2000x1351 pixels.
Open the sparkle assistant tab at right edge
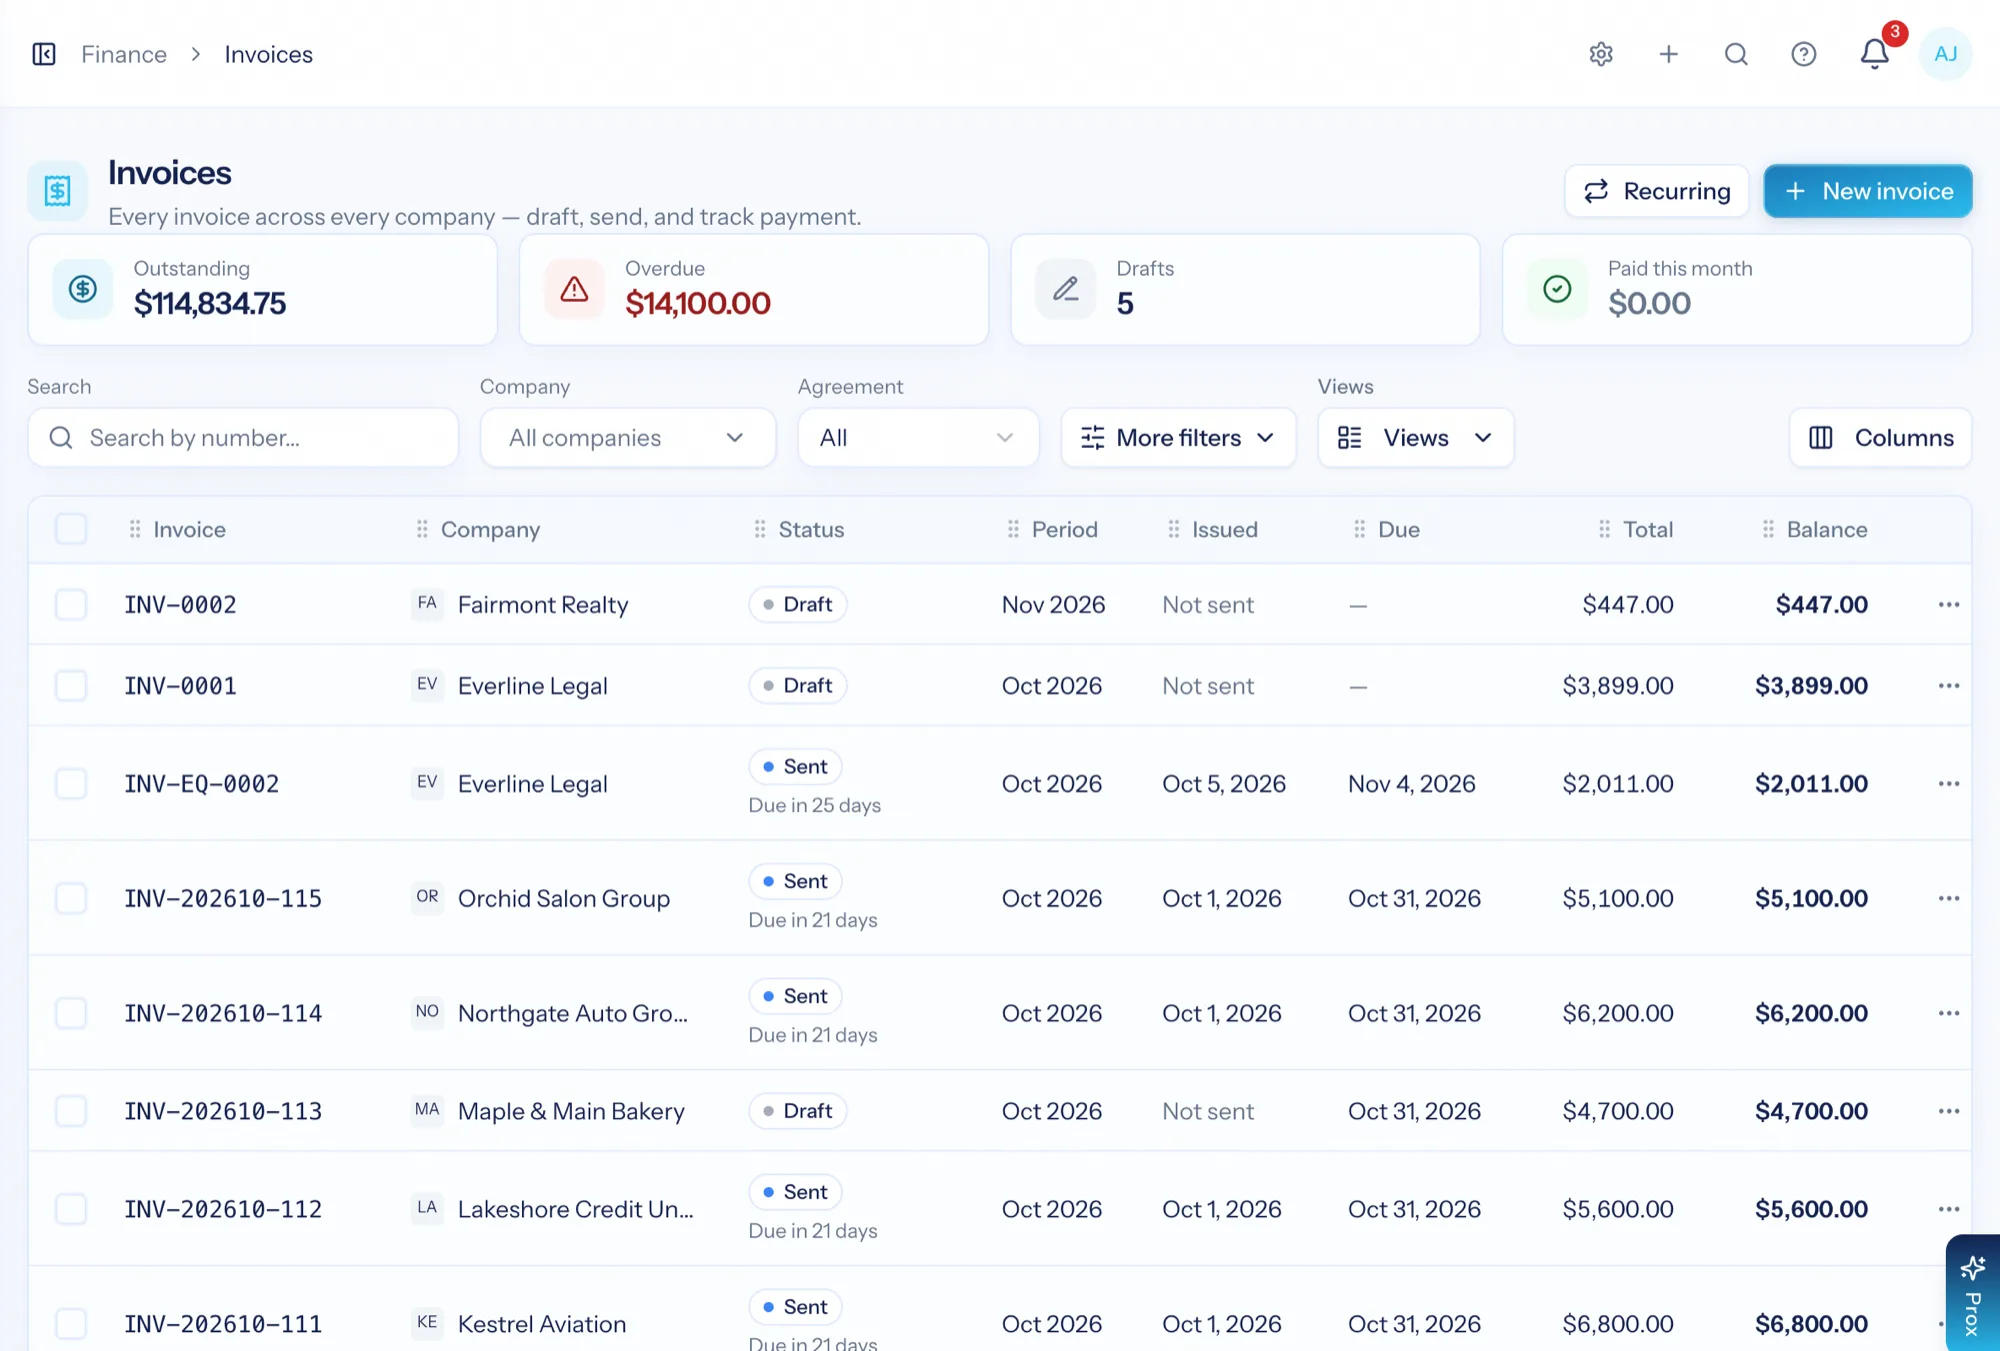pos(1973,1294)
